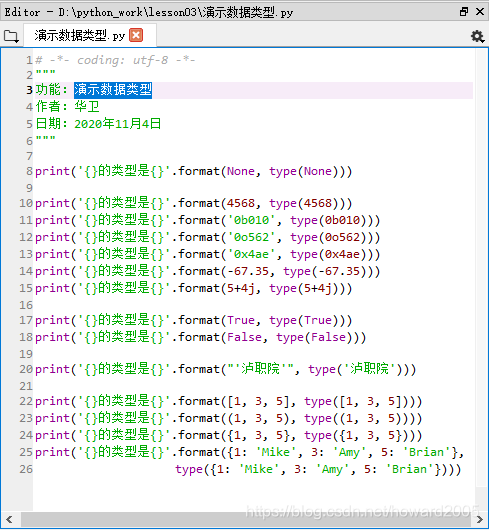Click the line containing 5+4j

tap(194, 288)
